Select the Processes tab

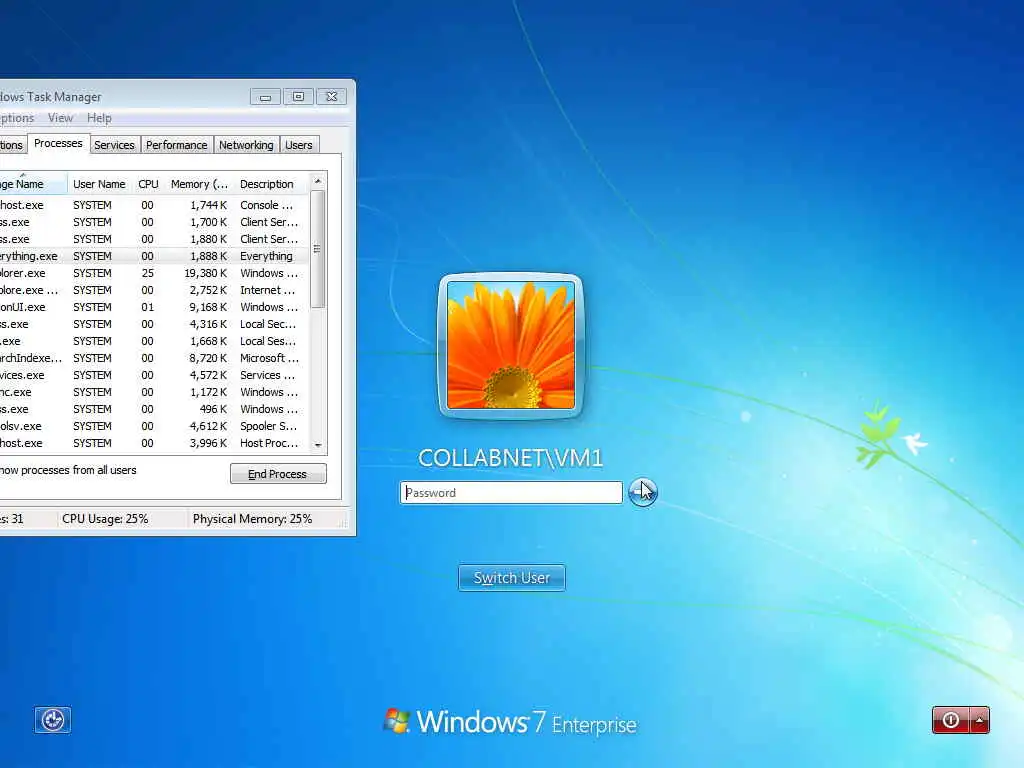point(58,144)
